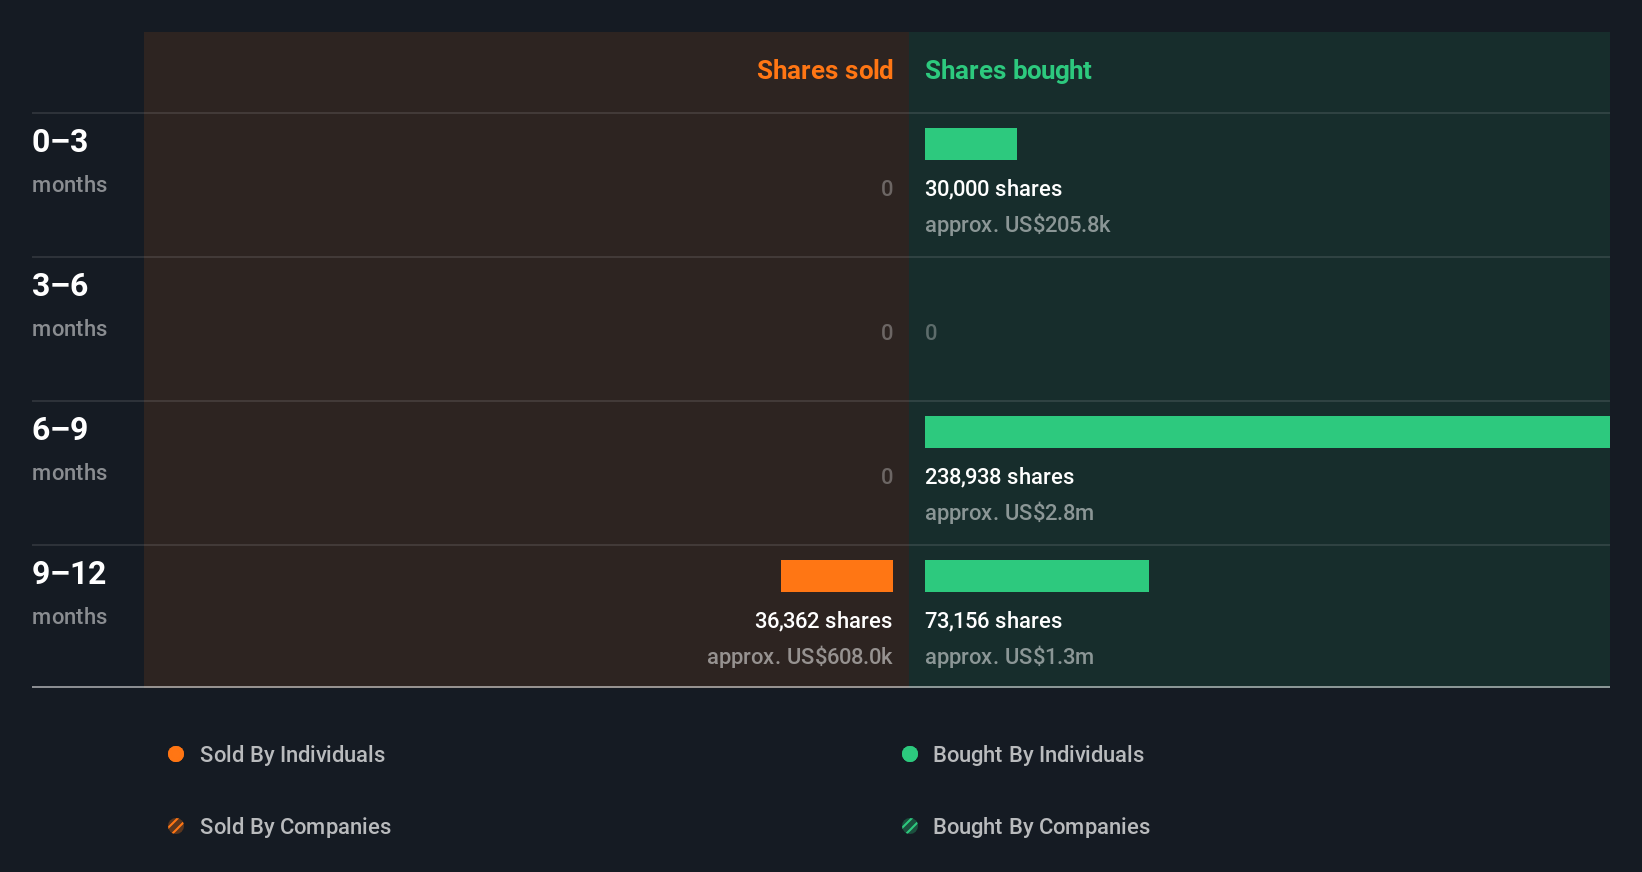Screen dimensions: 1642x872
Task: Click the striped Bought By Companies legend icon
Action: point(910,826)
